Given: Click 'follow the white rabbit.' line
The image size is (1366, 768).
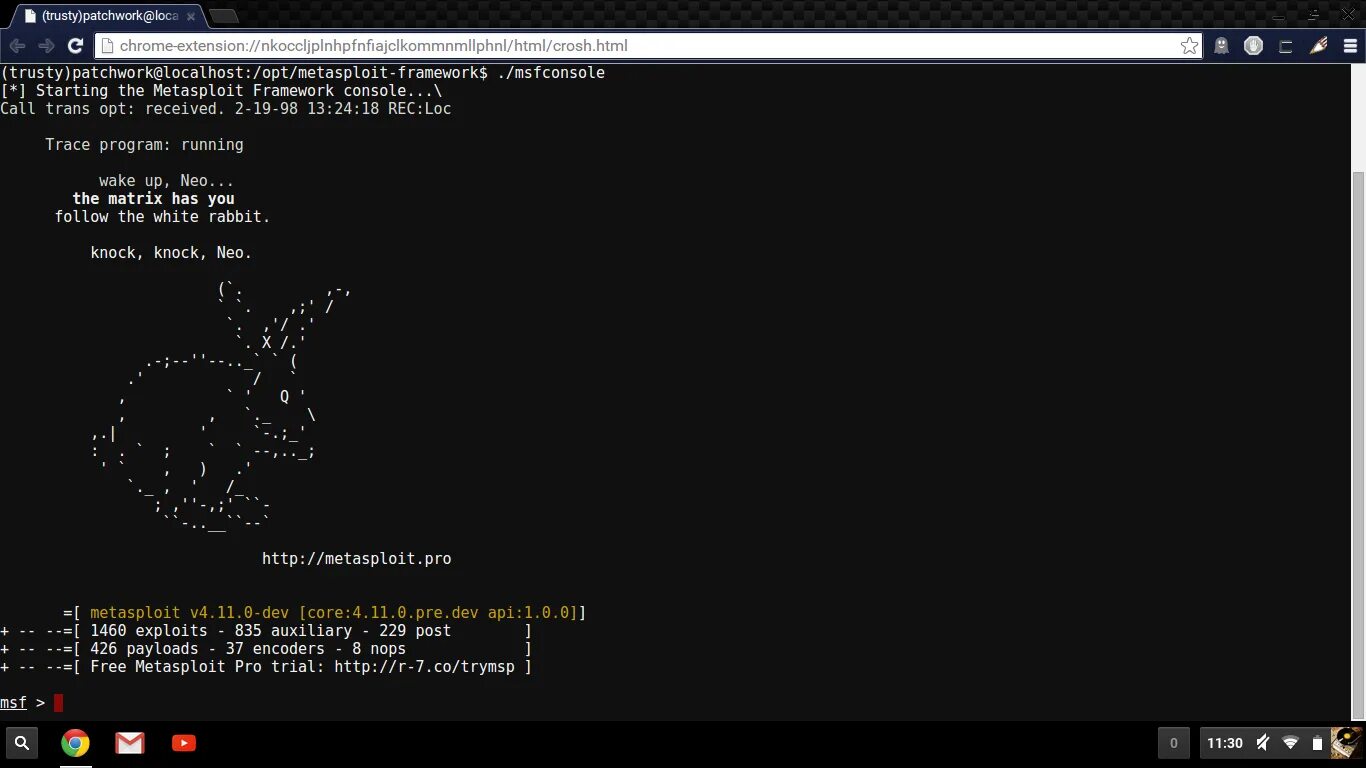Looking at the screenshot, I should 163,217.
